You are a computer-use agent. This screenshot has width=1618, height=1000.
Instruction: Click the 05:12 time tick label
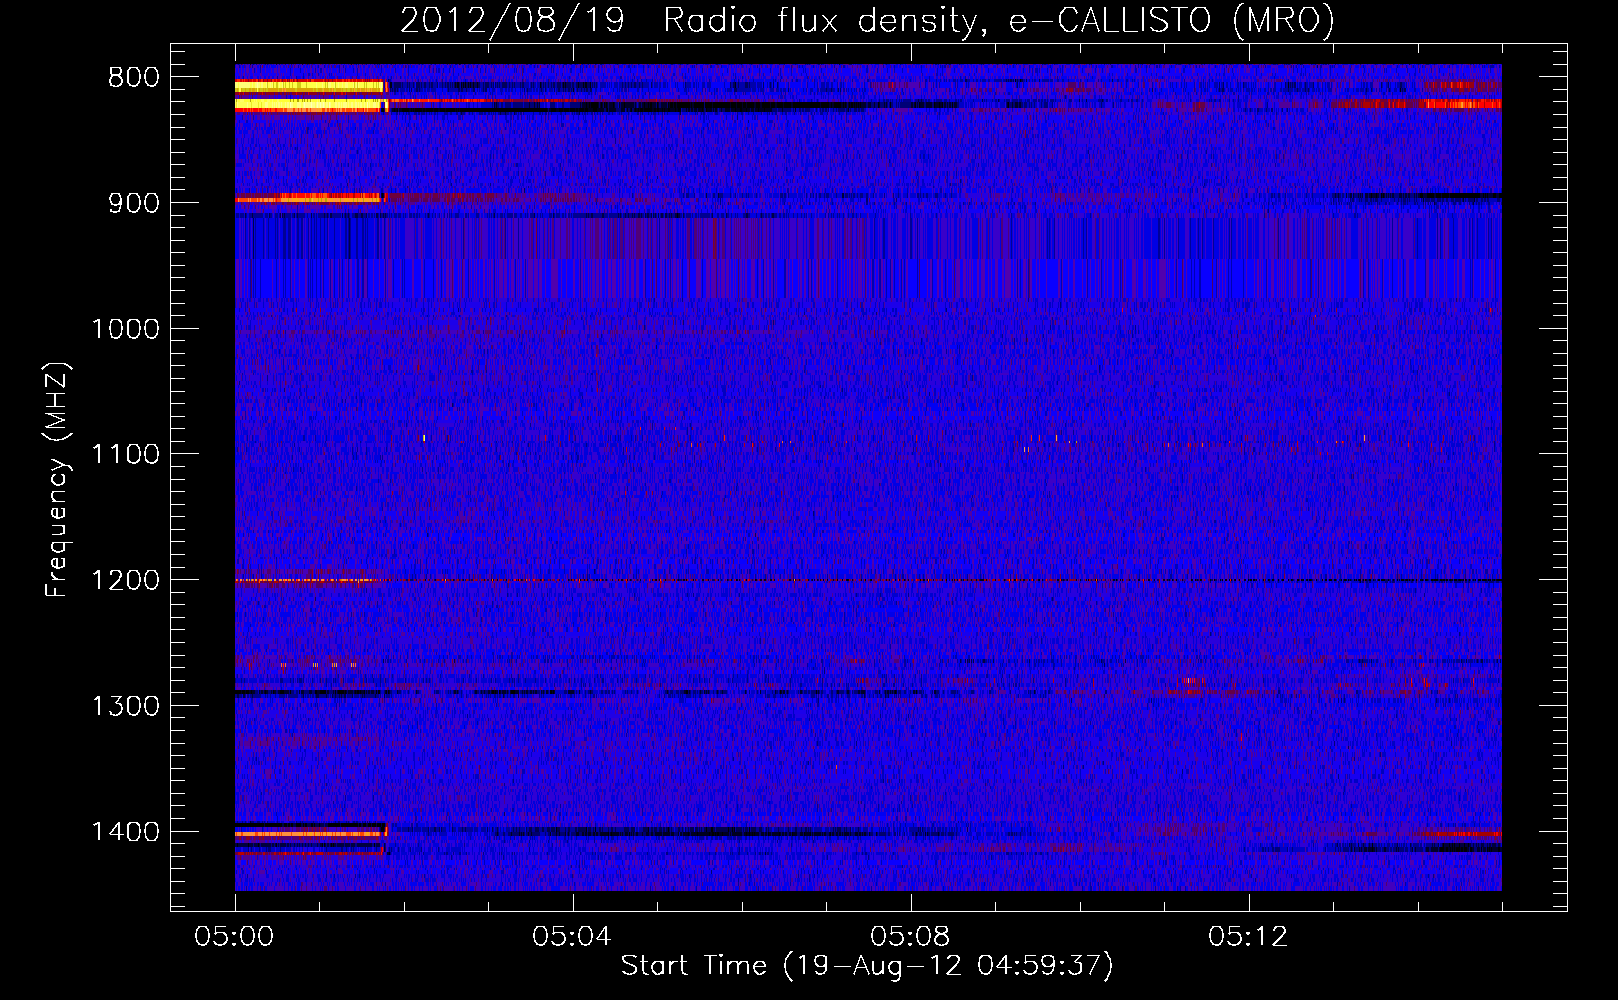click(x=1248, y=937)
